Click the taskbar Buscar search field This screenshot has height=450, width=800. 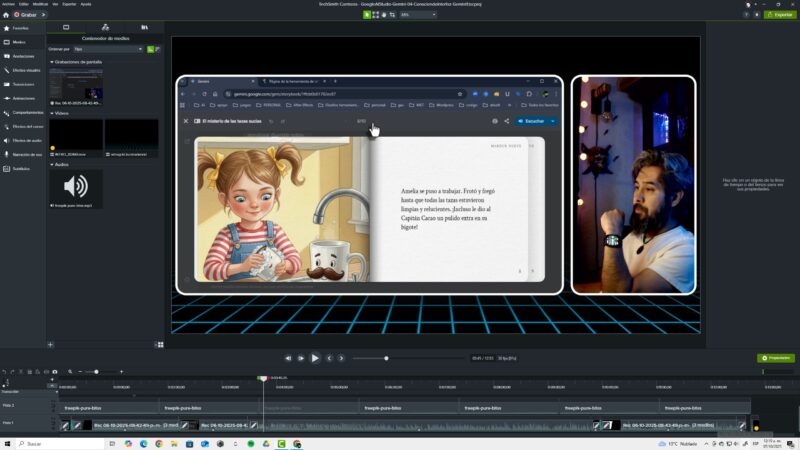click(60, 444)
